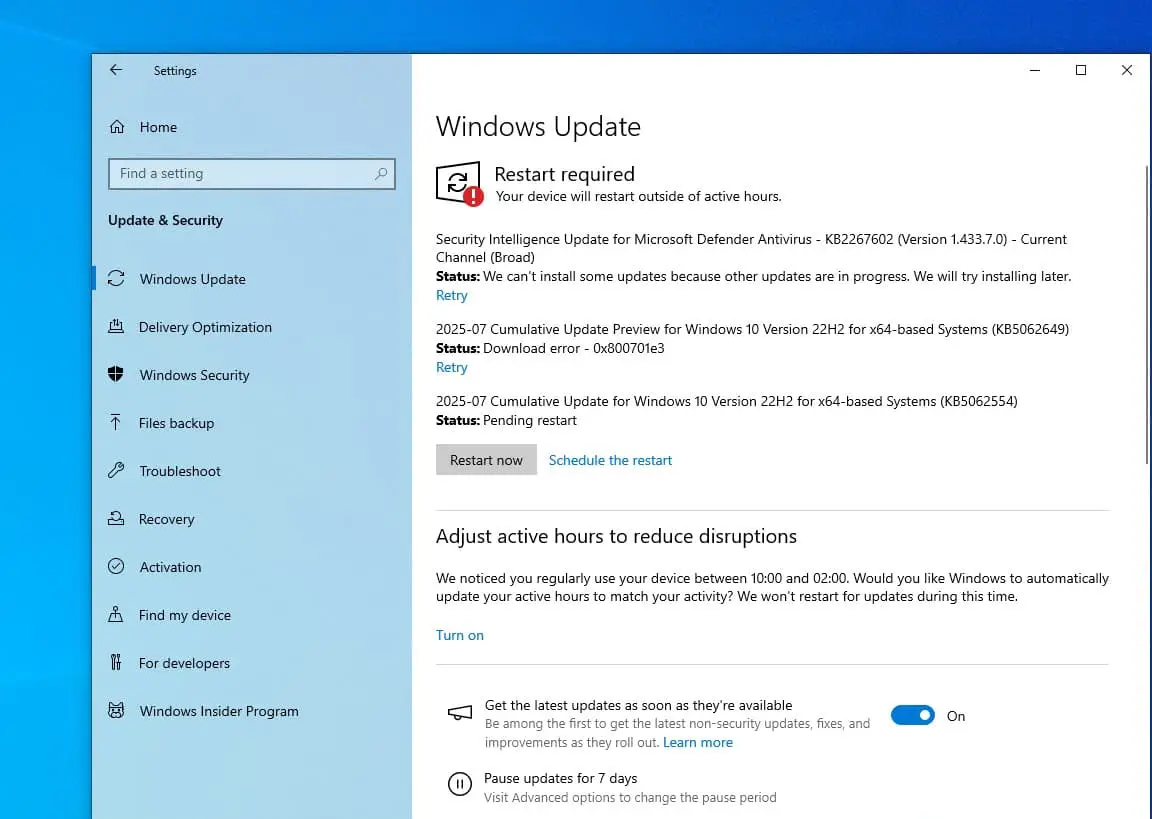The height and width of the screenshot is (819, 1152).
Task: Click the Restart required status icon
Action: pos(459,184)
